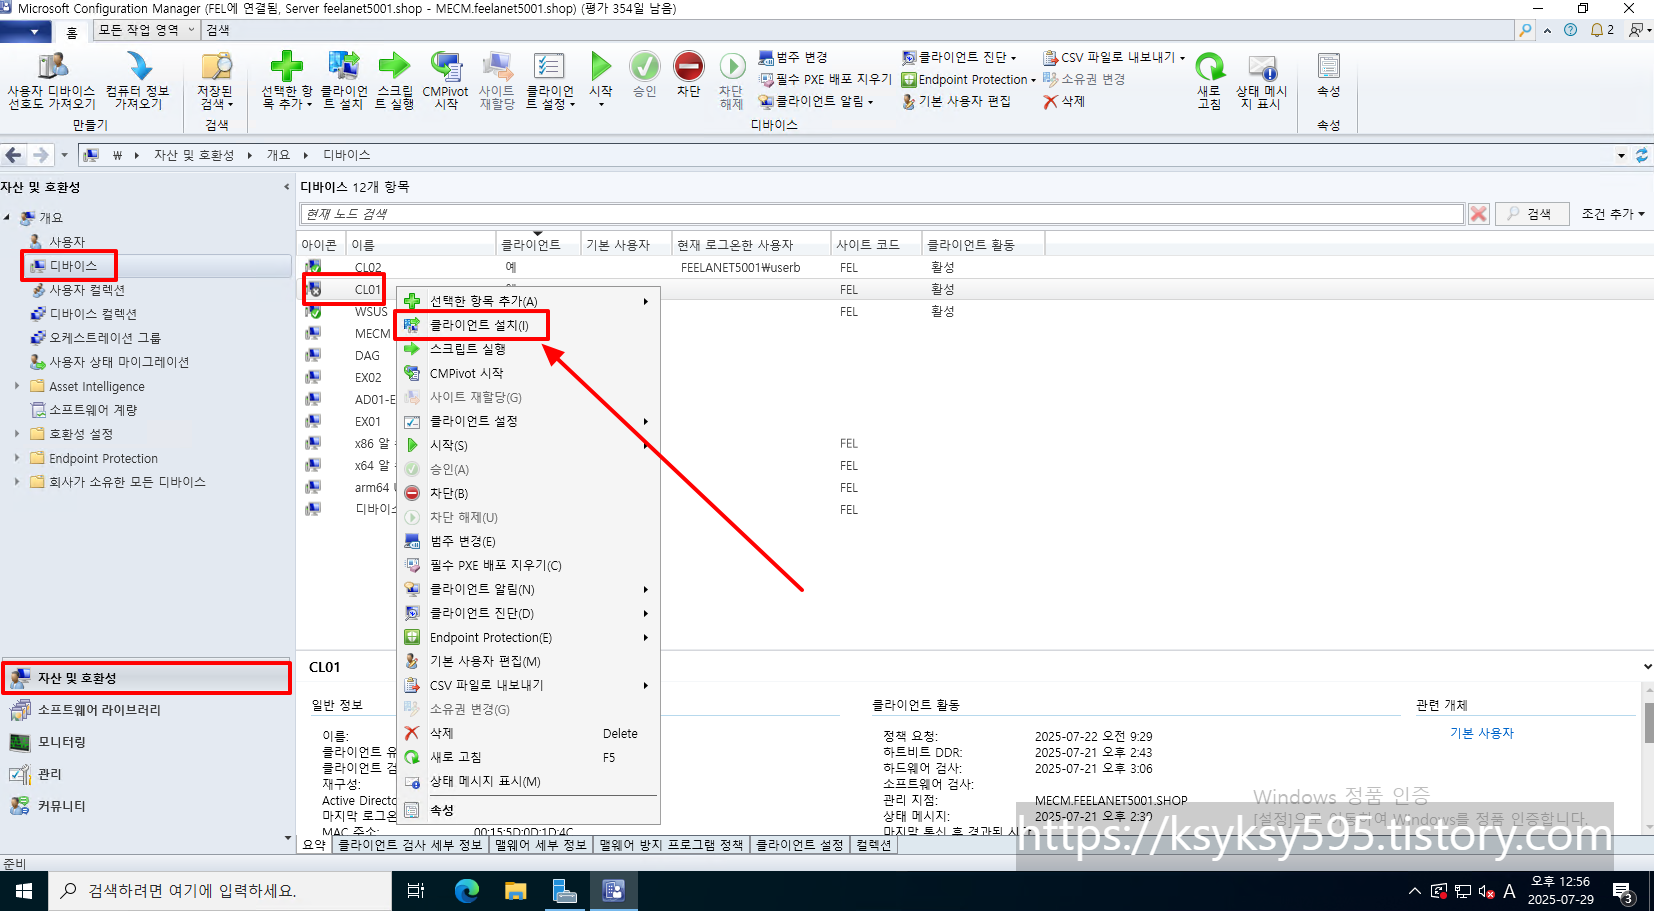Open the 조건 추가 dropdown

(x=1612, y=214)
